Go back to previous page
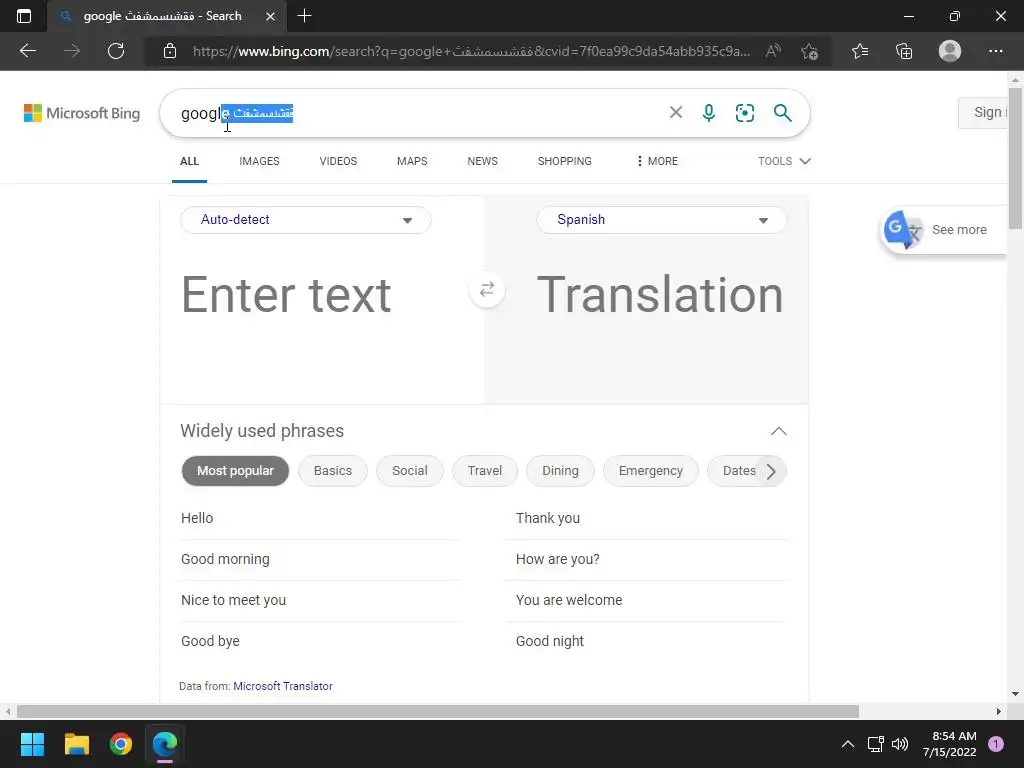Image resolution: width=1024 pixels, height=768 pixels. pos(28,51)
